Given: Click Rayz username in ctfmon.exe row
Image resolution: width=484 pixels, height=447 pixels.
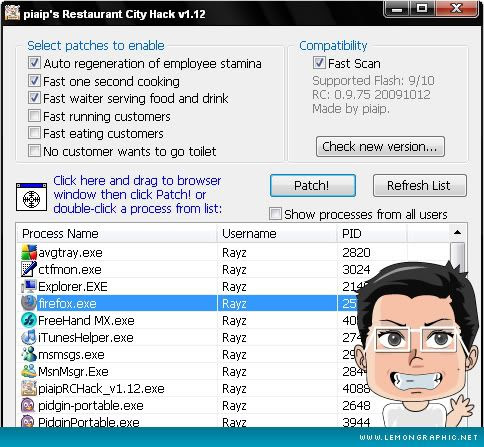Looking at the screenshot, I should pyautogui.click(x=234, y=270).
